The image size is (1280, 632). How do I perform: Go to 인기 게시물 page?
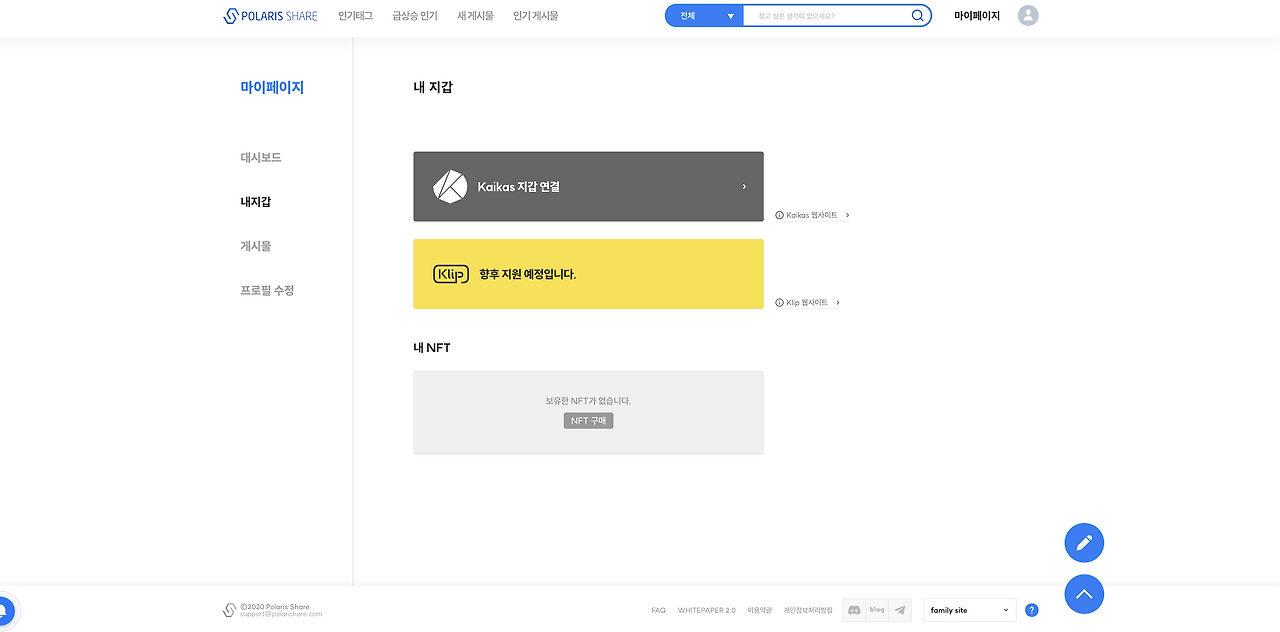(536, 16)
